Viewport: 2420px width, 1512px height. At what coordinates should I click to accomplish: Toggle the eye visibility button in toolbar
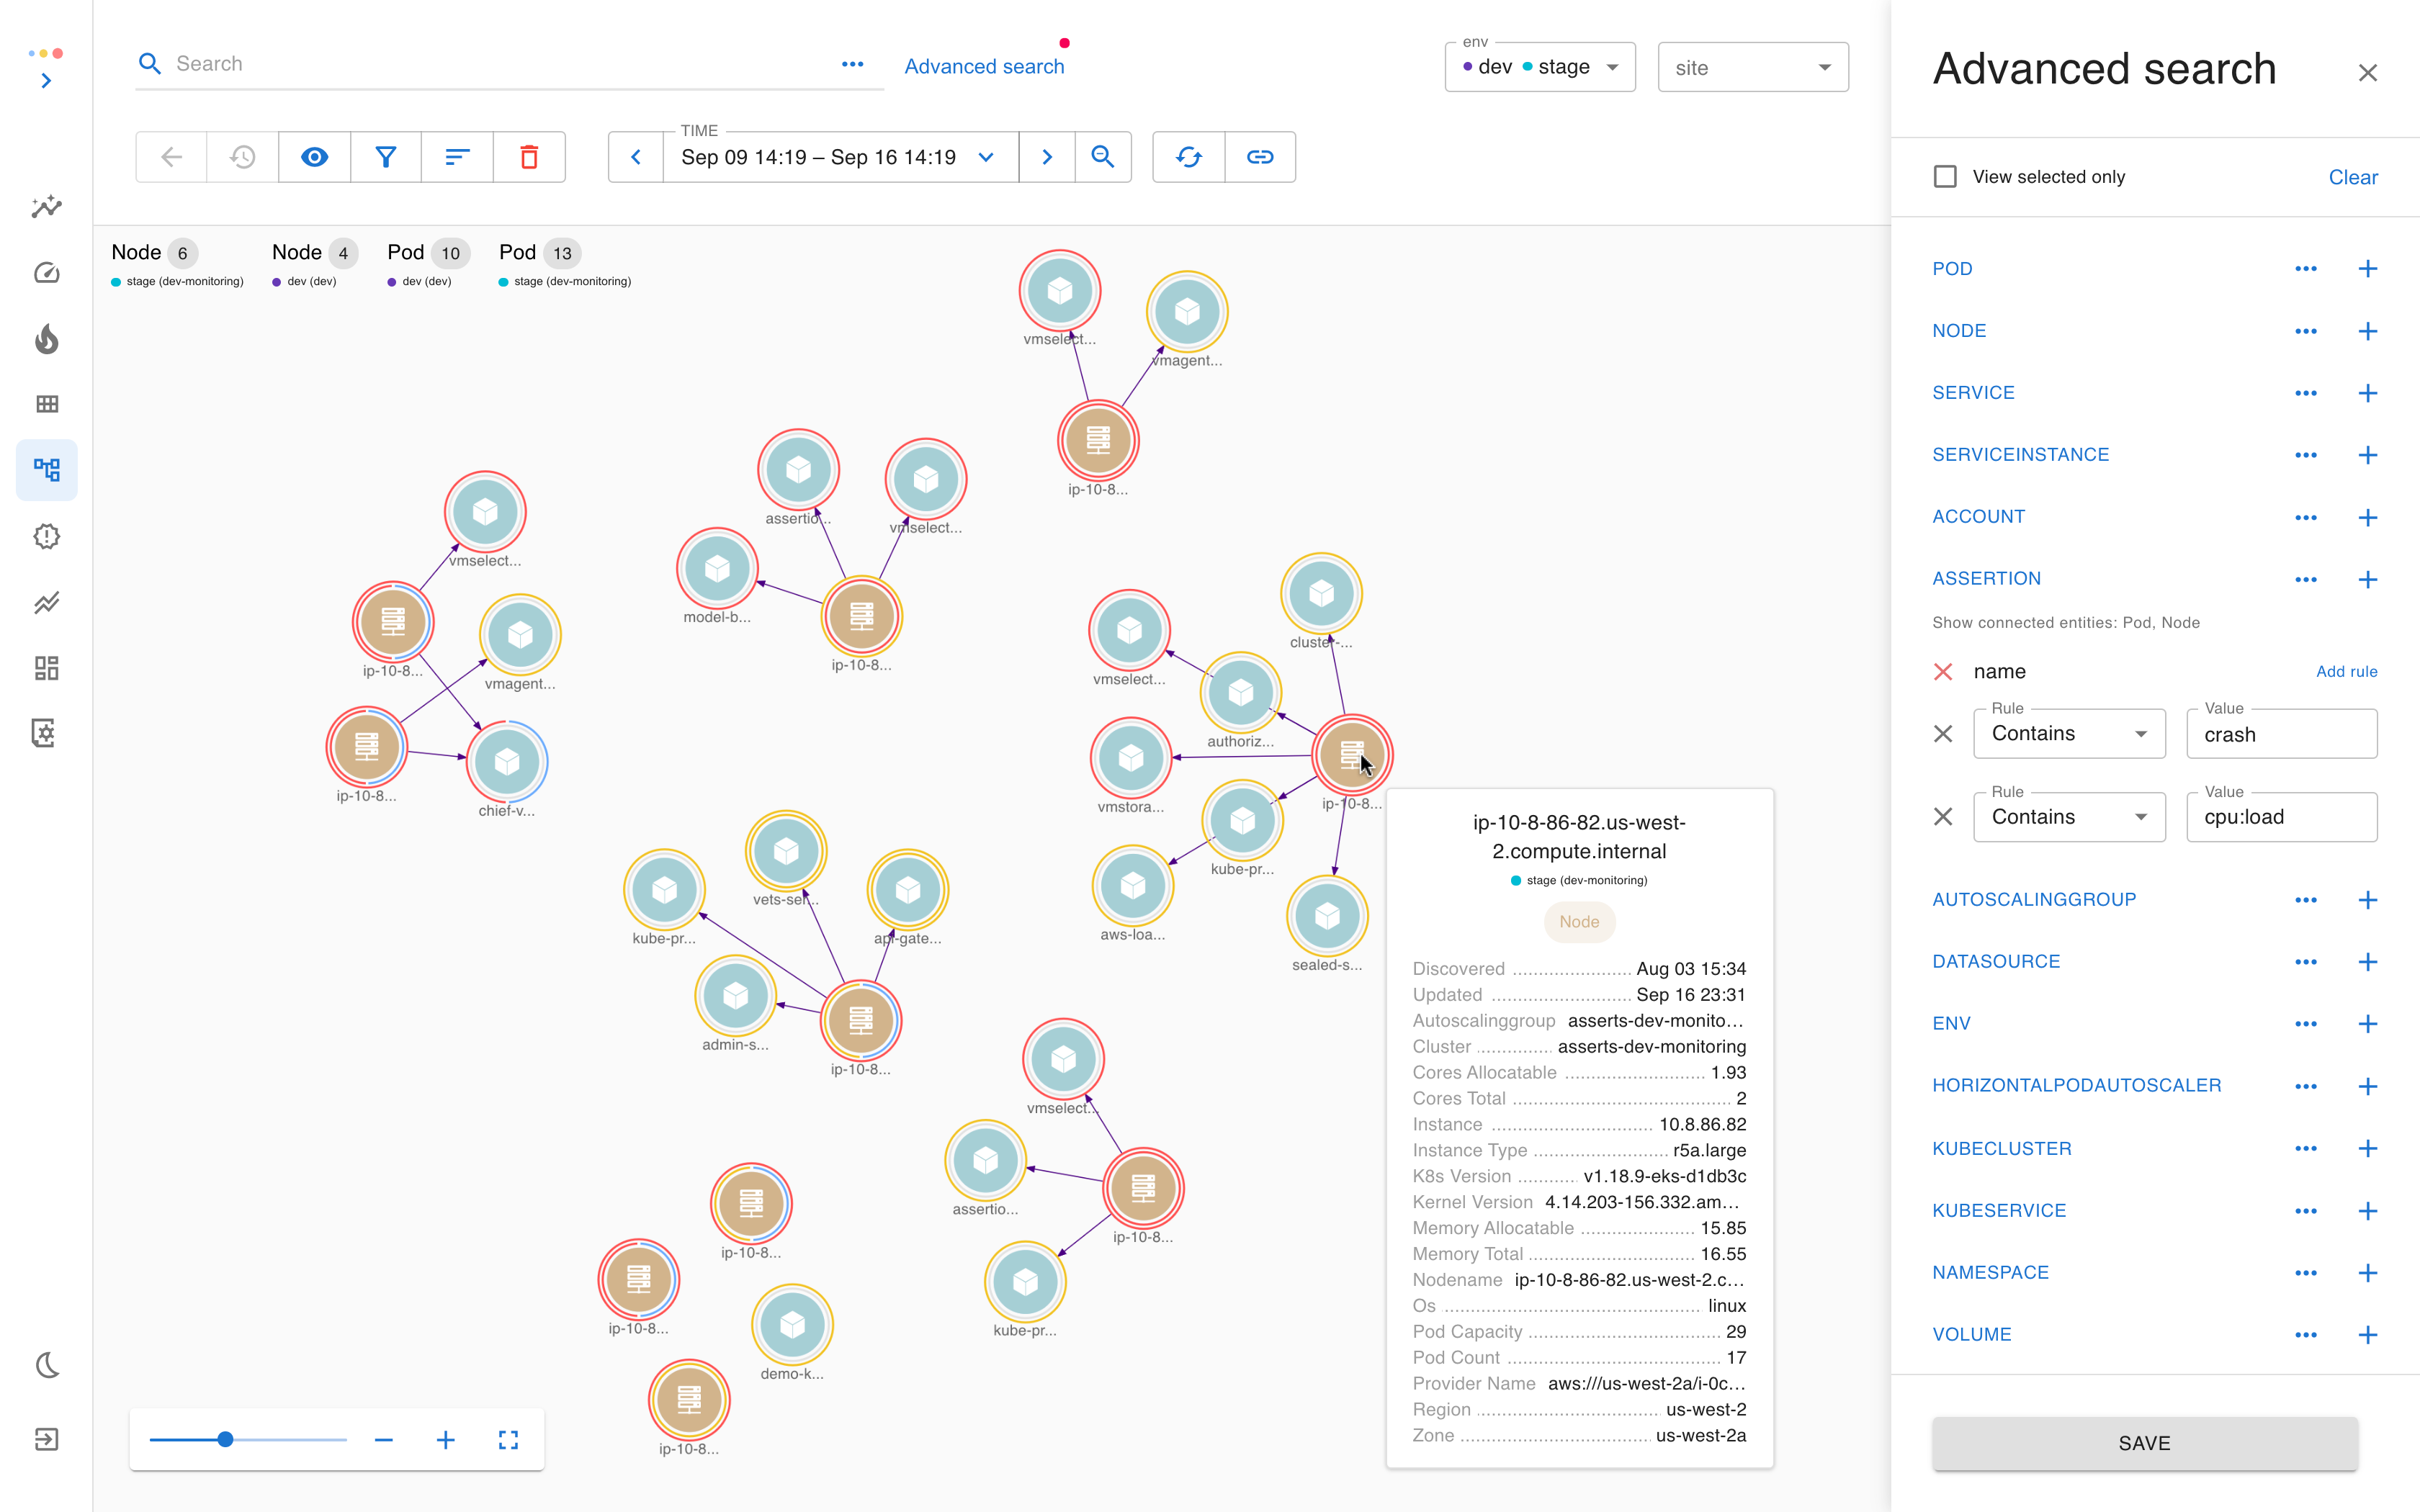point(314,157)
